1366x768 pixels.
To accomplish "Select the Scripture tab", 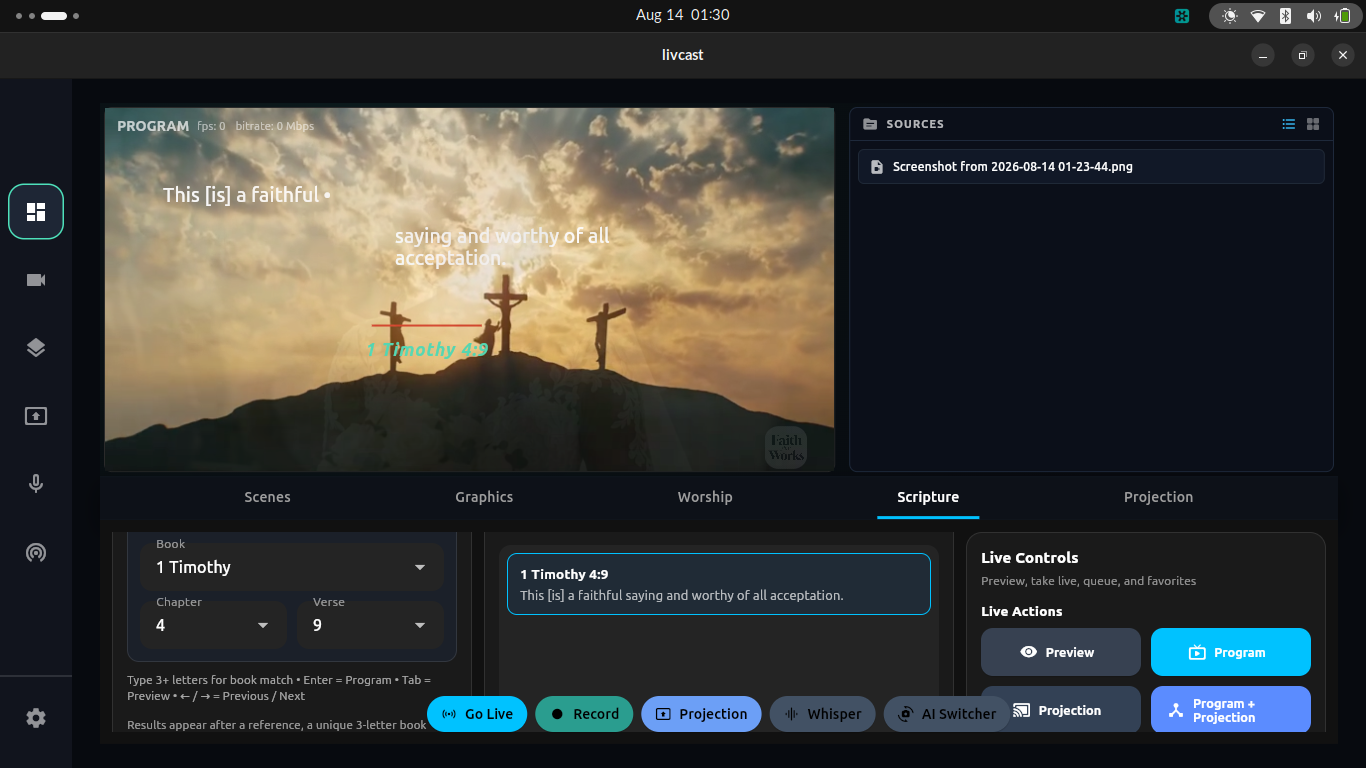I will (x=928, y=497).
